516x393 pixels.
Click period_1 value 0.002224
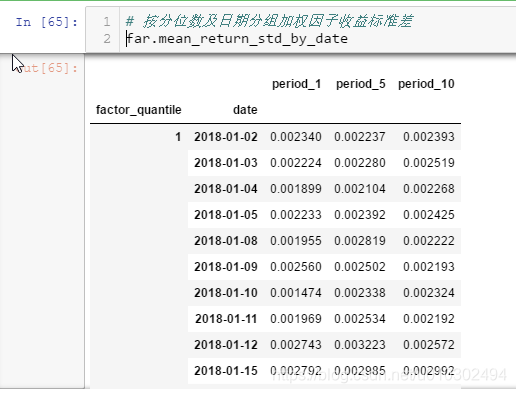[296, 163]
